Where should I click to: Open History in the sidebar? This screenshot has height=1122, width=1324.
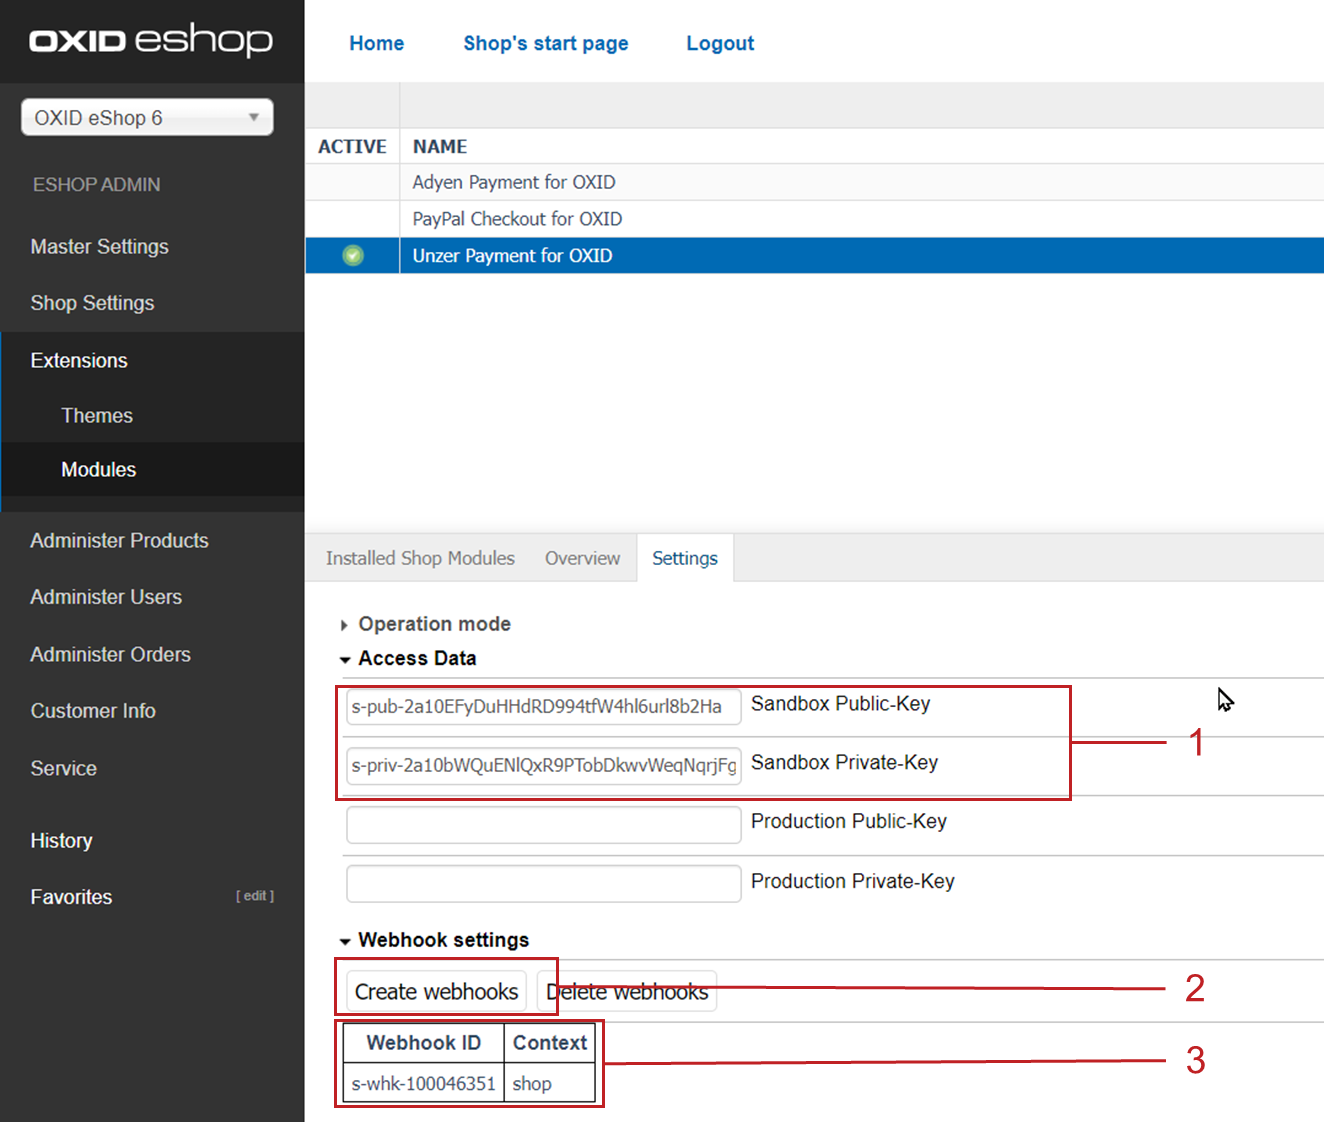(61, 840)
